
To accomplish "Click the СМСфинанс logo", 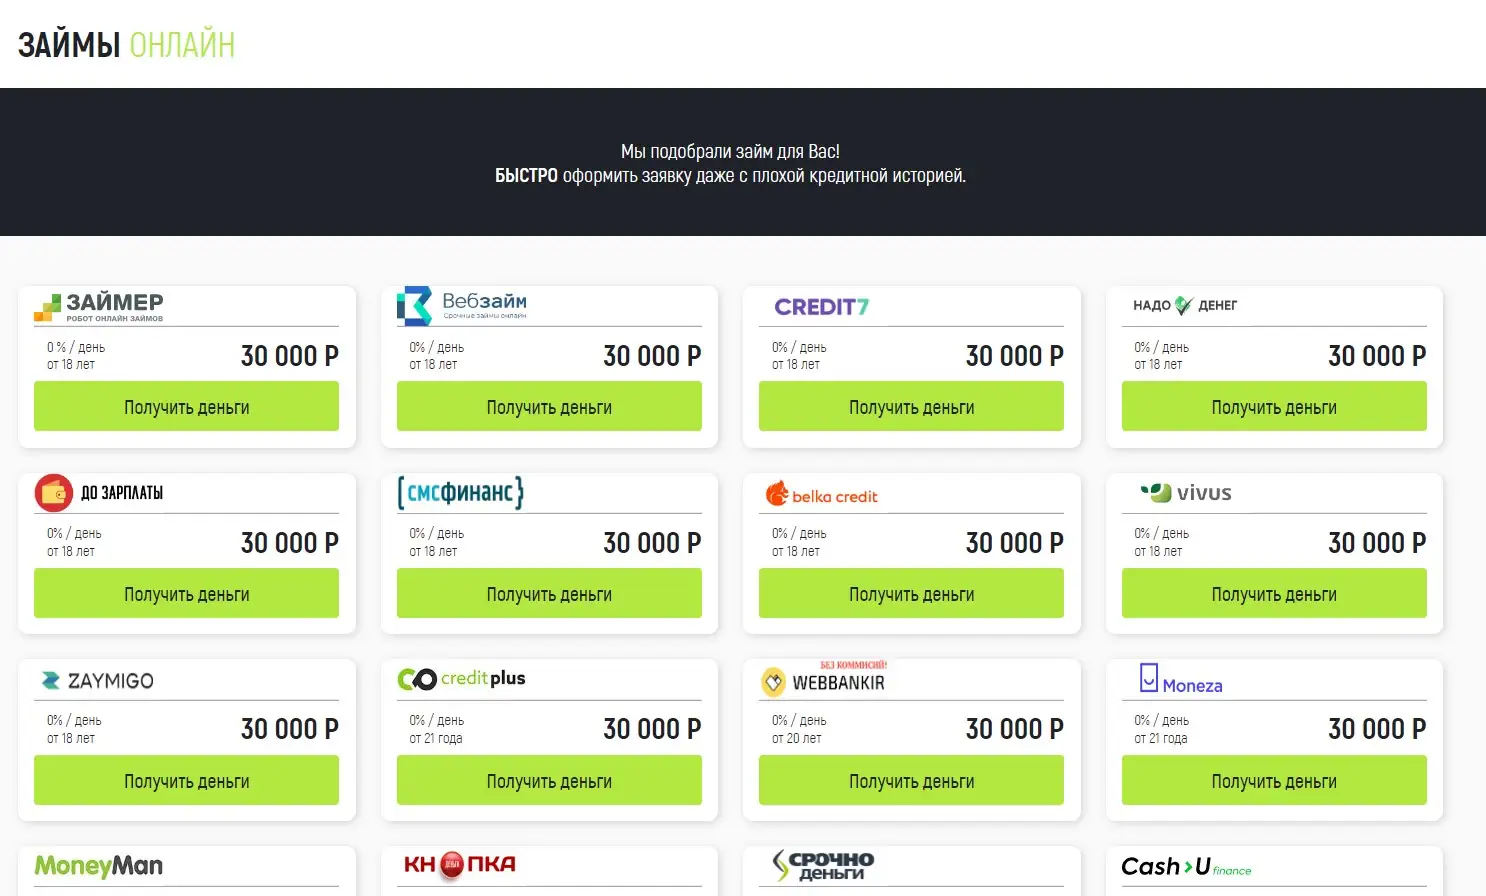I will pos(461,492).
